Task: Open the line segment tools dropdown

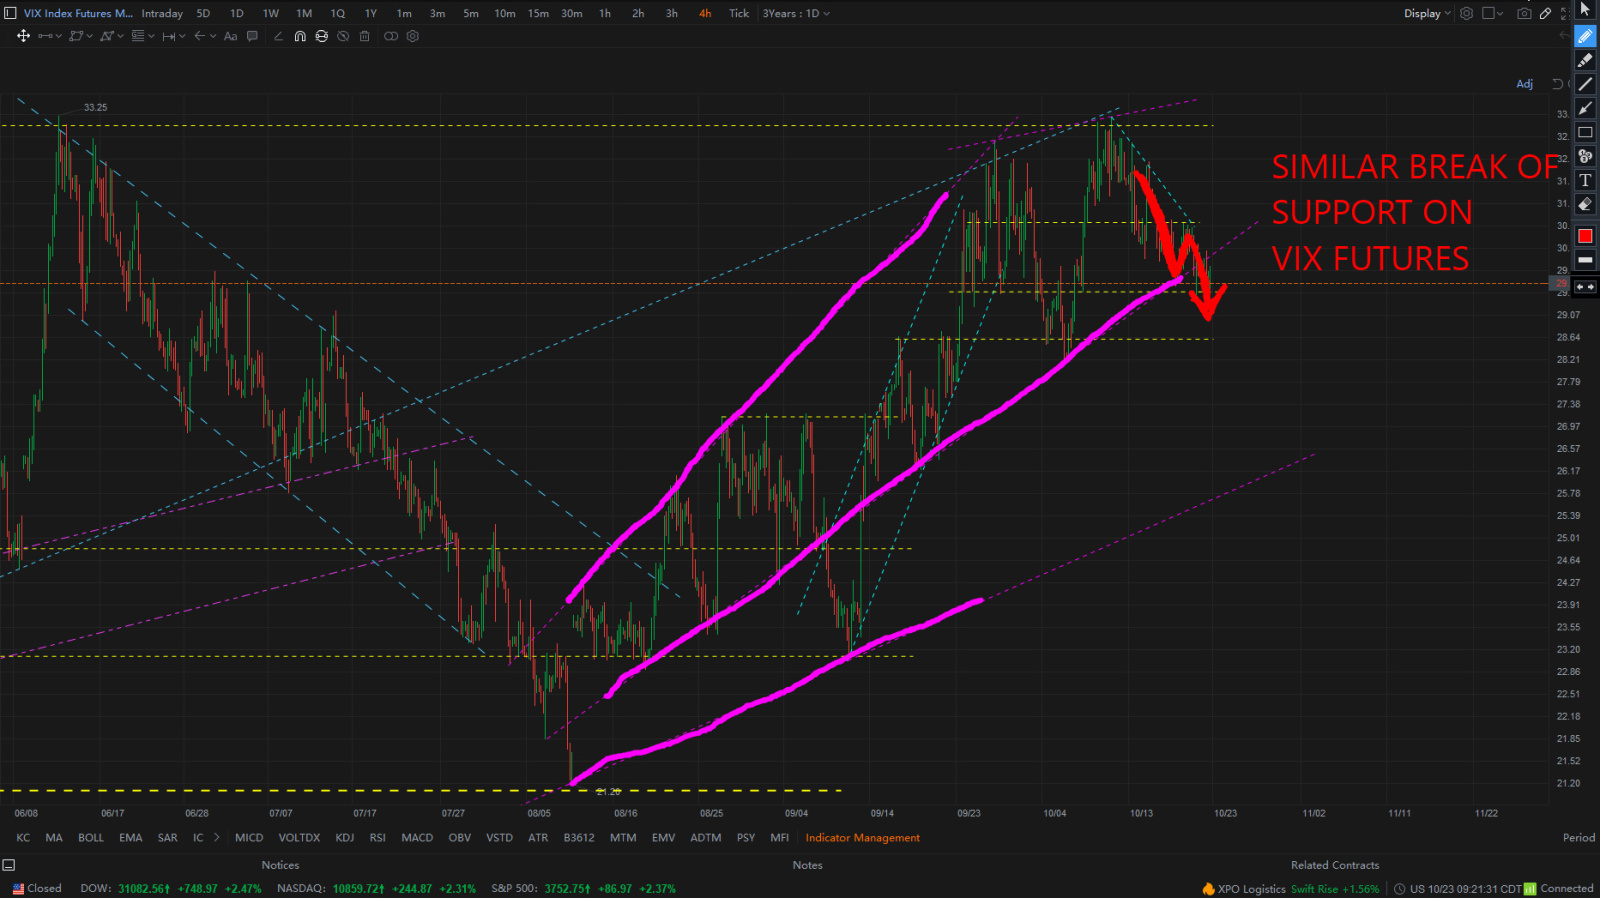Action: coord(50,36)
